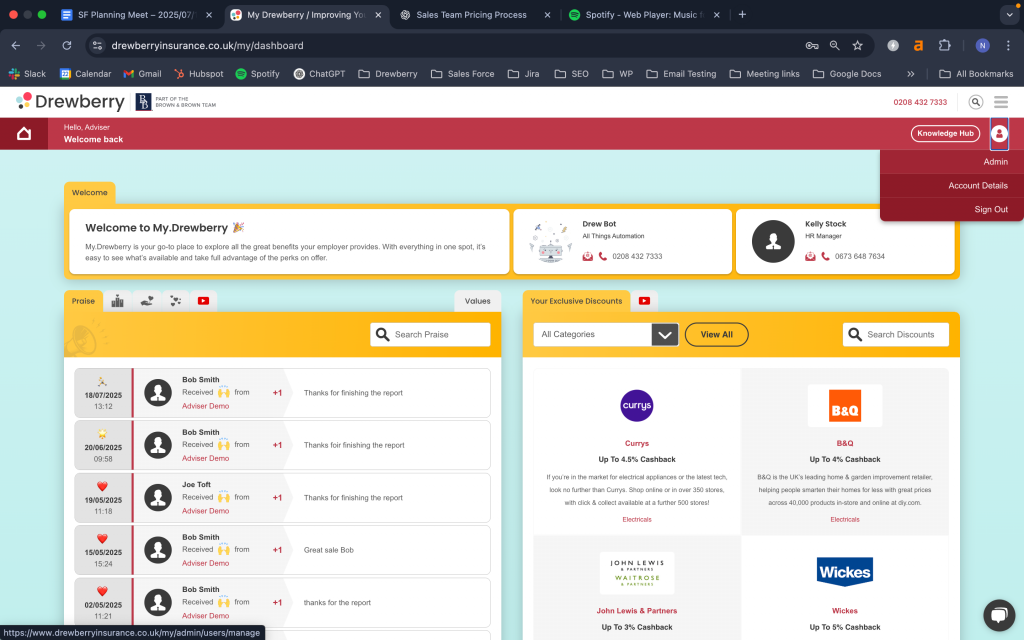Switch to the Values tab

point(477,301)
